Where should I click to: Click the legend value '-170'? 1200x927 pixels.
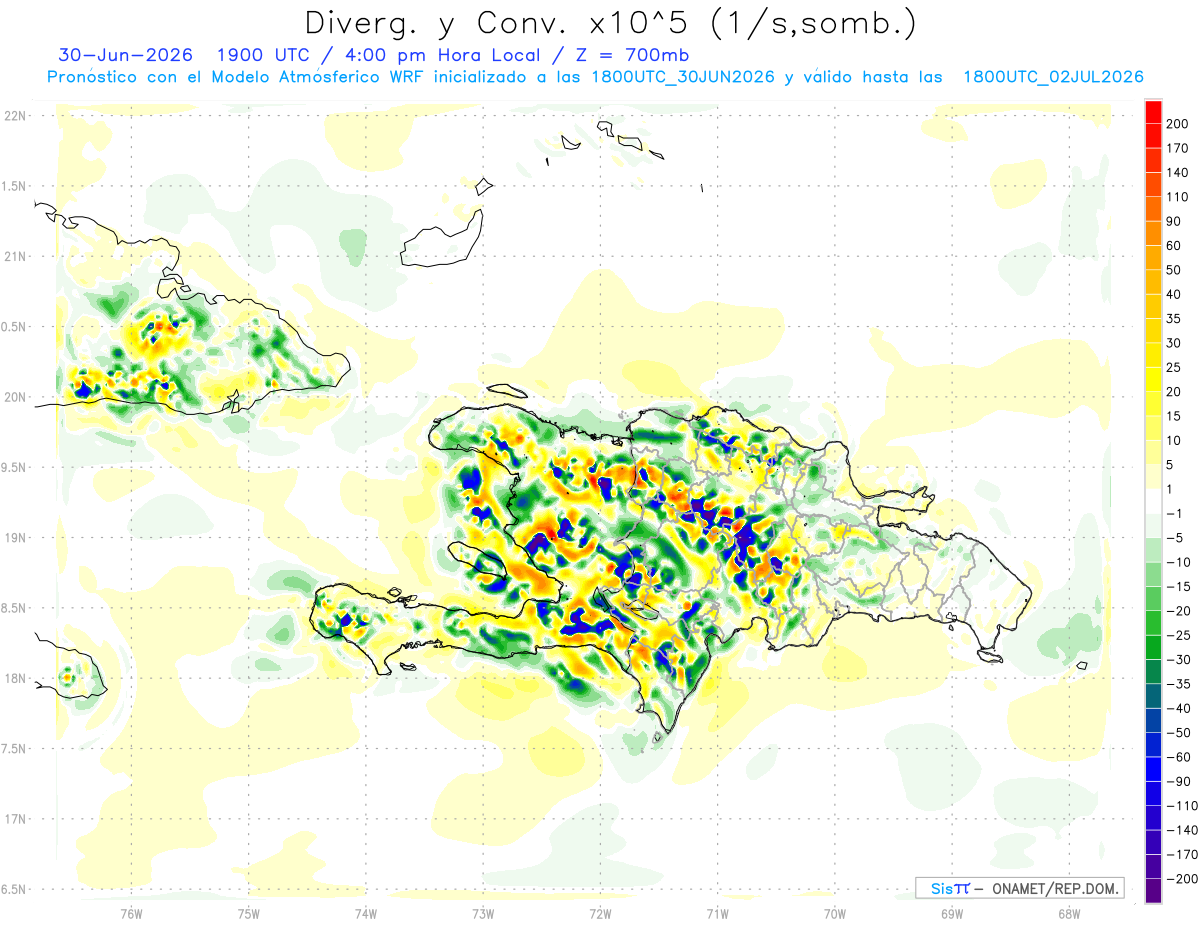(1183, 855)
